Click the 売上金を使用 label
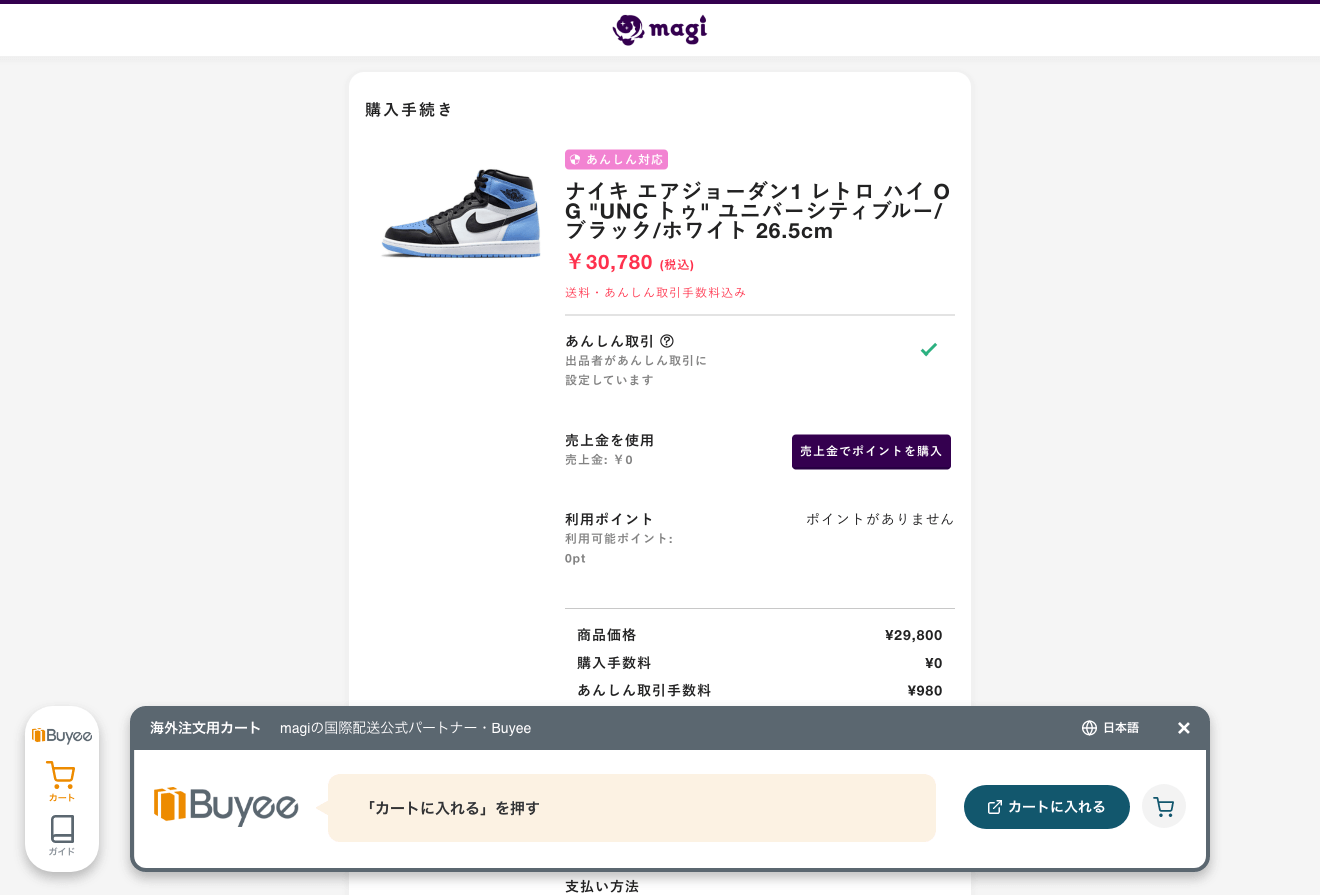1320x895 pixels. coord(609,440)
